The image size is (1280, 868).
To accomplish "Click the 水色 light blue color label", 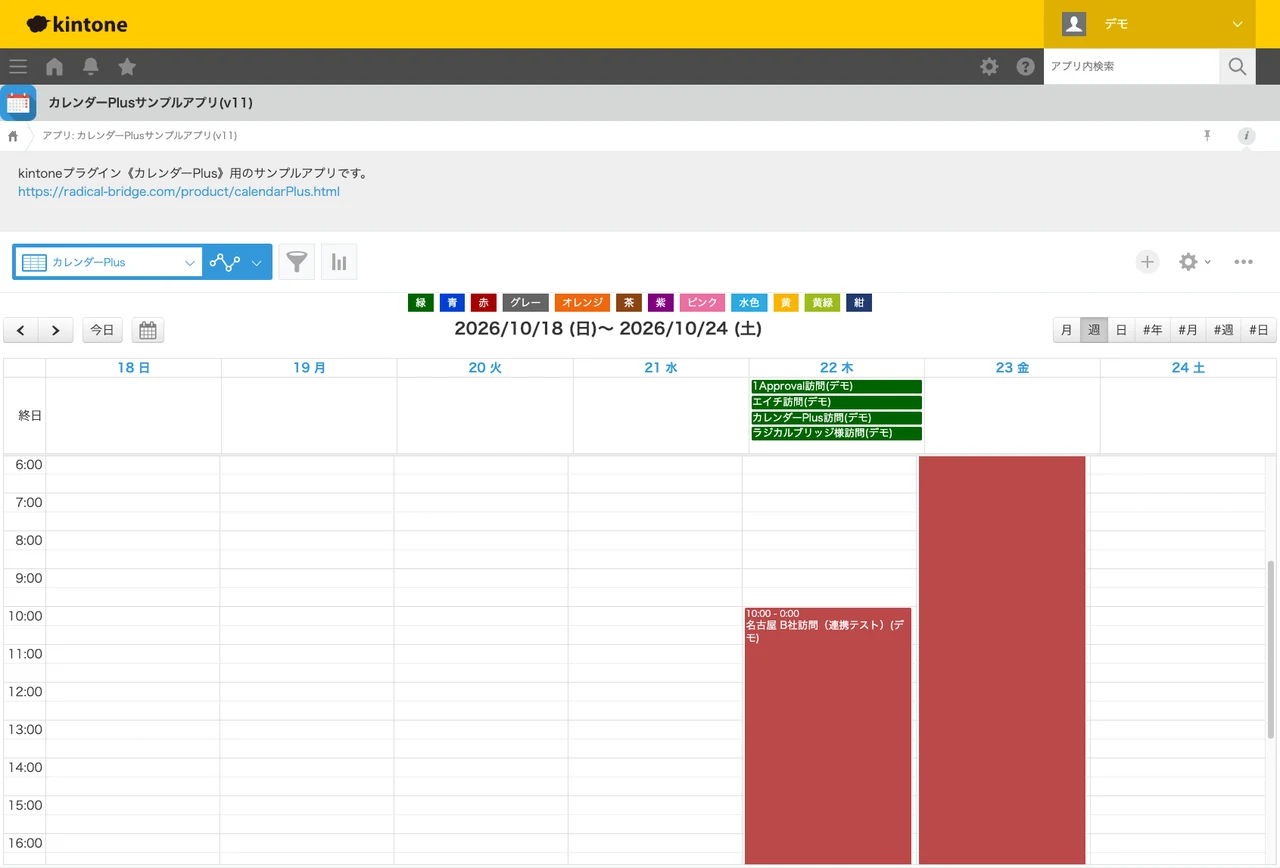I will click(x=749, y=302).
